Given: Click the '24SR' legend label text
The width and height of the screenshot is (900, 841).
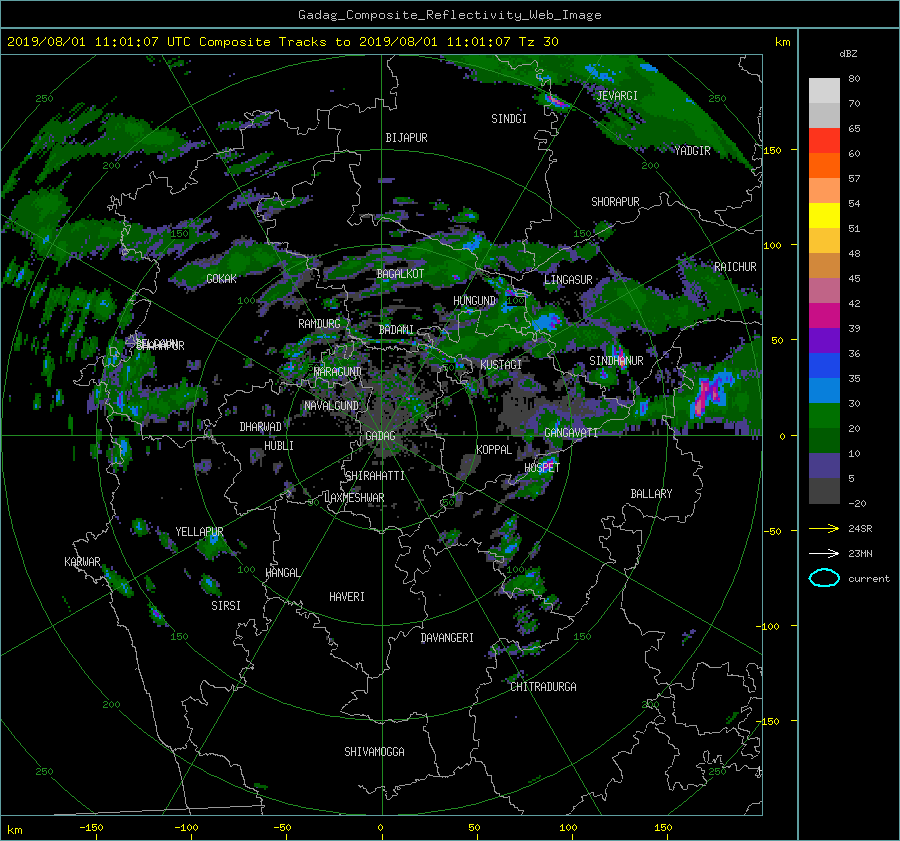Looking at the screenshot, I should tap(860, 528).
